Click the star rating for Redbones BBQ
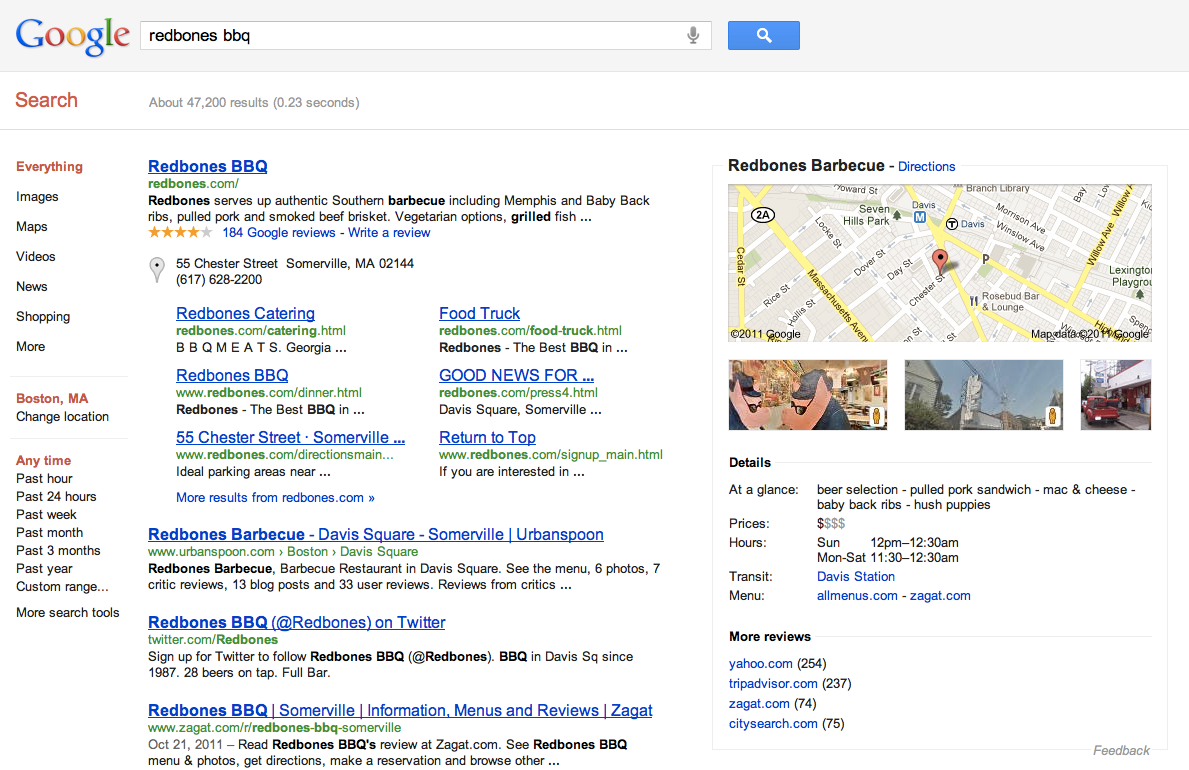Image resolution: width=1189 pixels, height=770 pixels. pos(180,233)
